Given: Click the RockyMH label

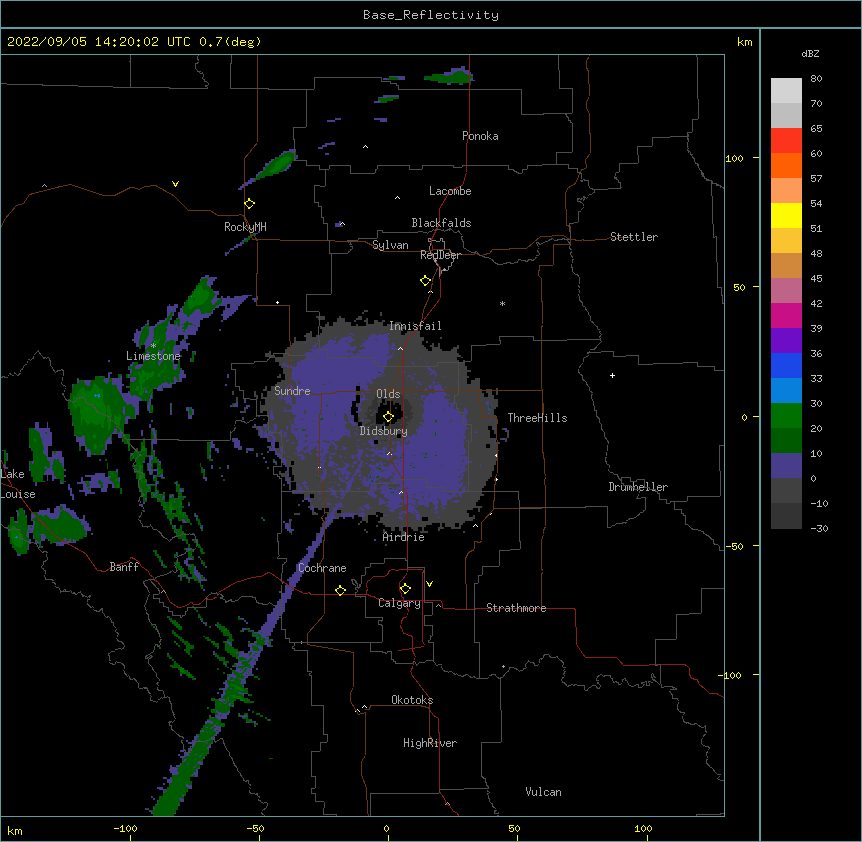Looking at the screenshot, I should (245, 227).
